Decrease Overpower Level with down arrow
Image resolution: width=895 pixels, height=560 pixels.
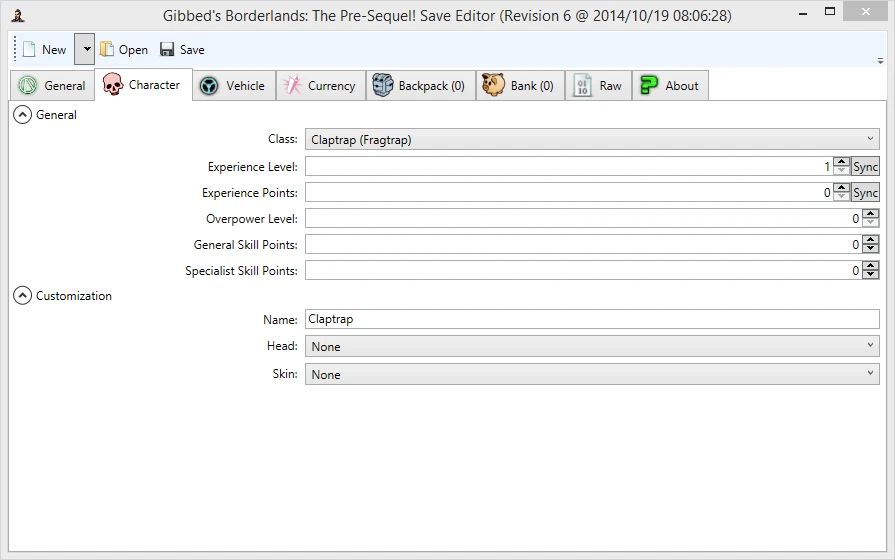(870, 223)
